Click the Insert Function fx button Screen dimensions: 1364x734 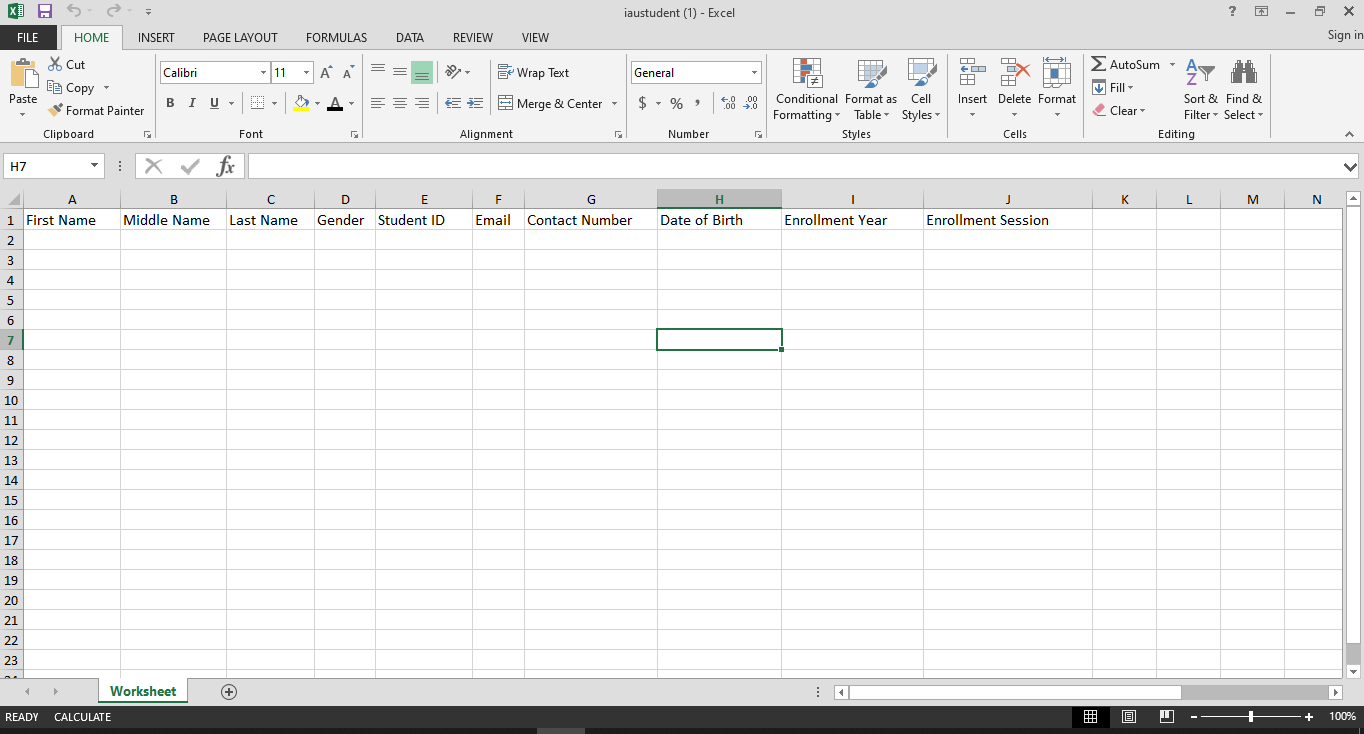click(227, 166)
